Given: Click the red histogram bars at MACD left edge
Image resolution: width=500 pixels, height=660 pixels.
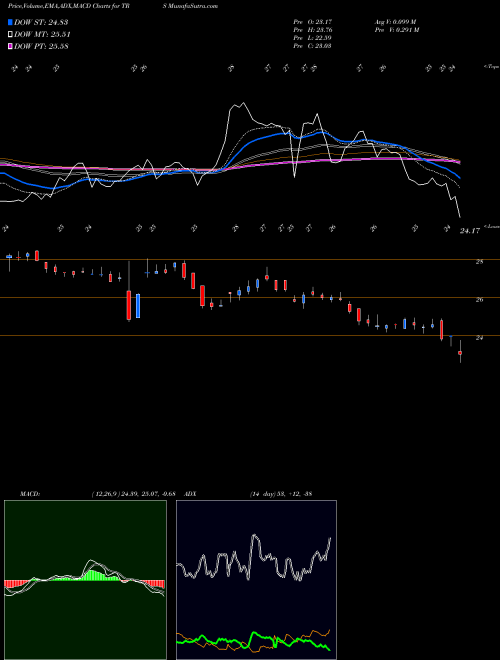Looking at the screenshot, I should (x=16, y=584).
